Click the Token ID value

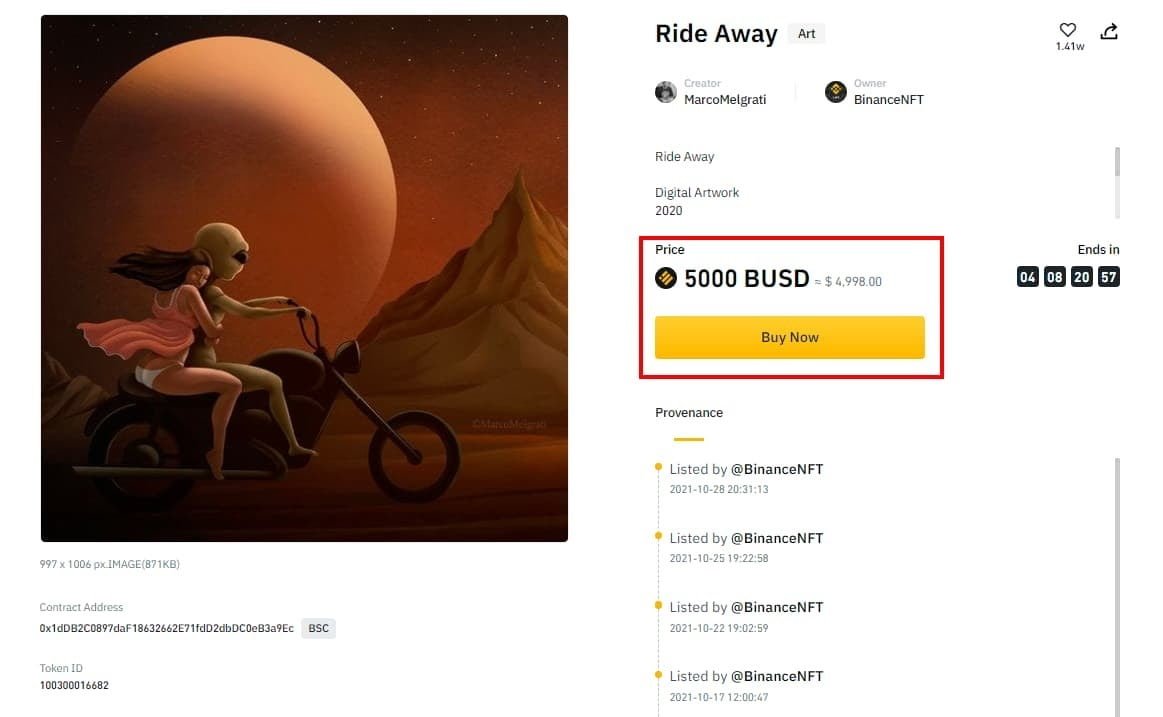73,685
